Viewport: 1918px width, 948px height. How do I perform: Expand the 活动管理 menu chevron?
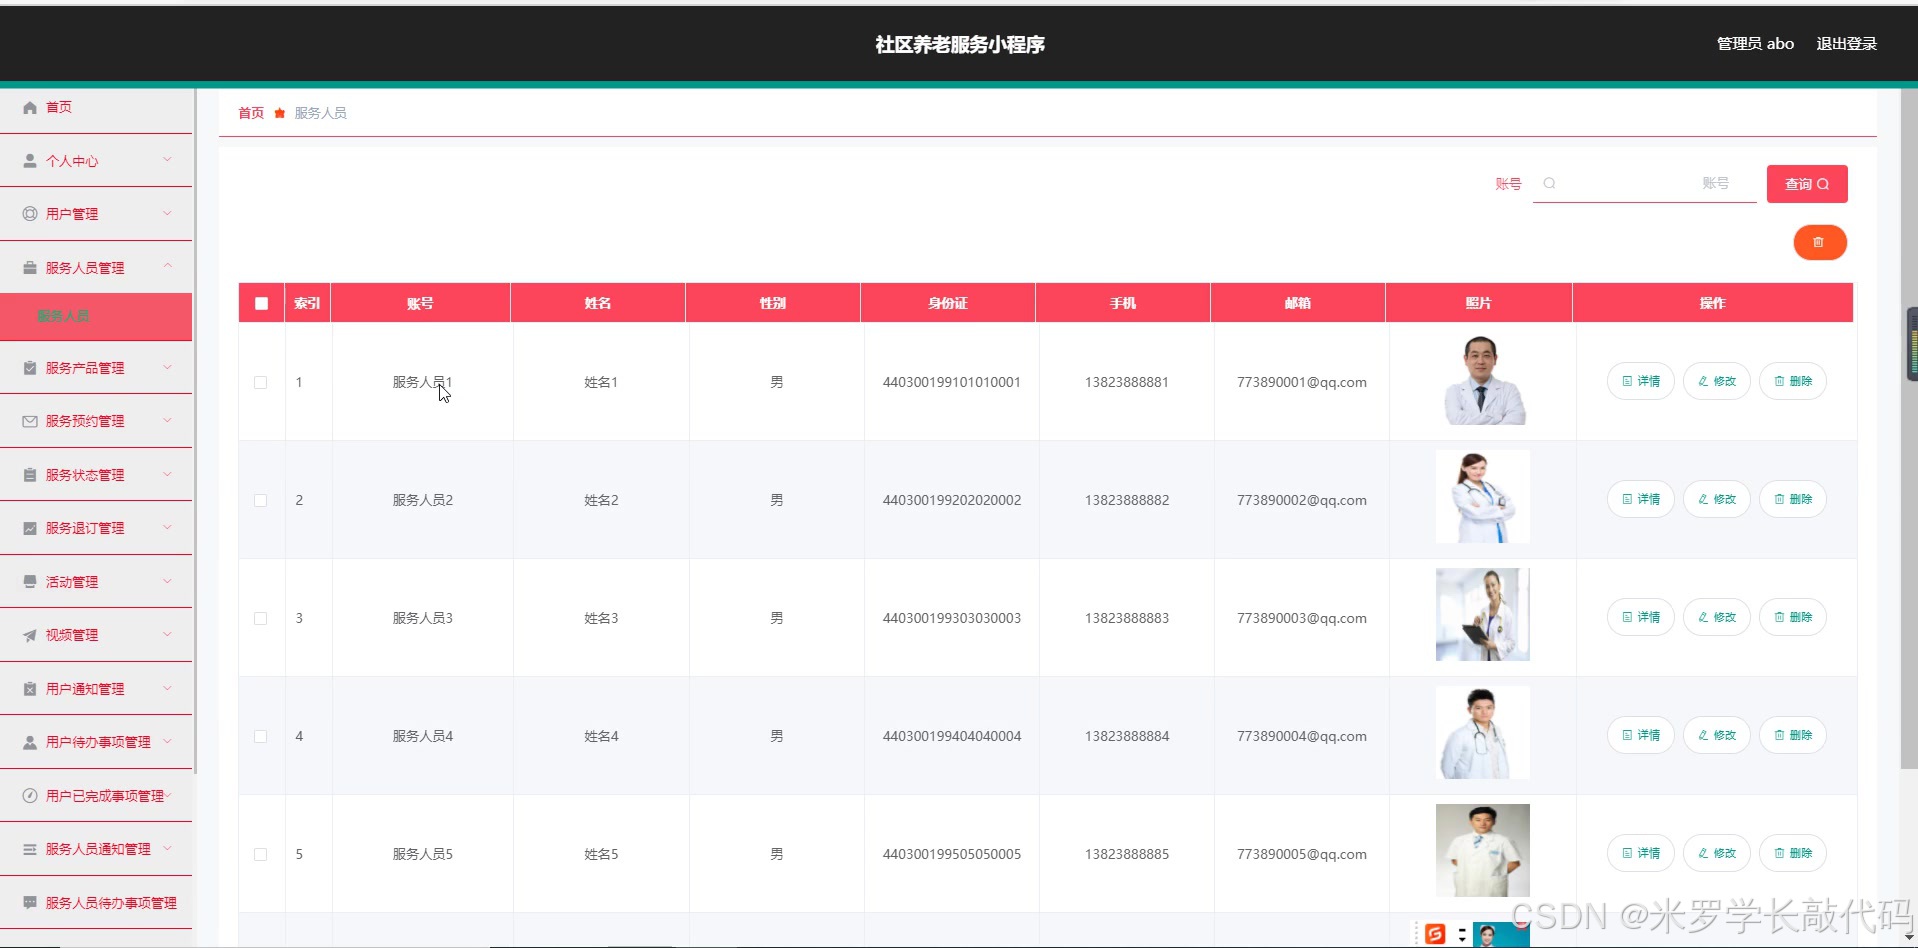(x=167, y=581)
